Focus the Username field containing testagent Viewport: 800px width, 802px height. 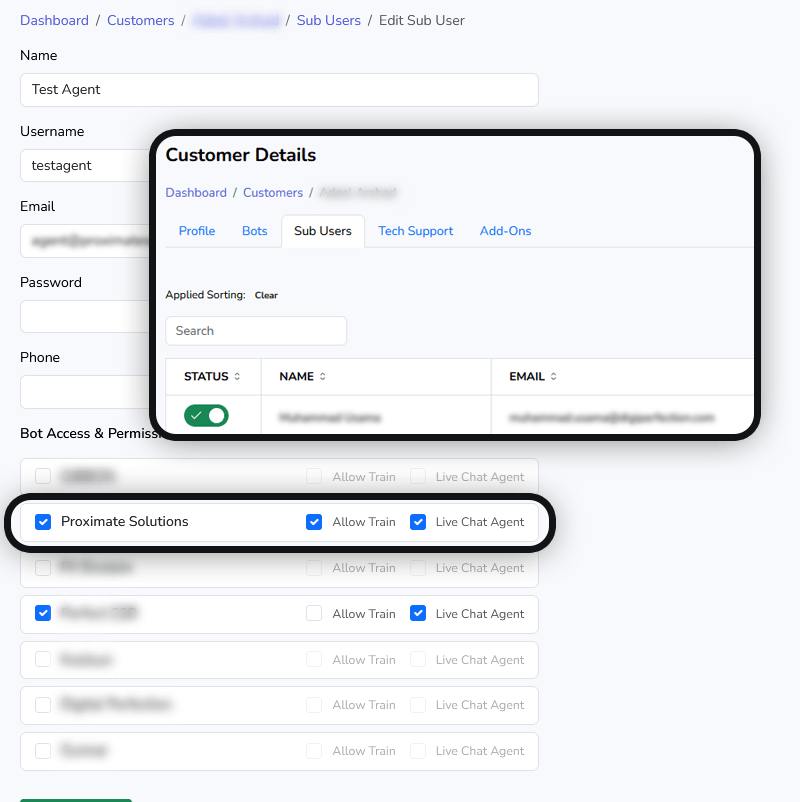coord(85,166)
